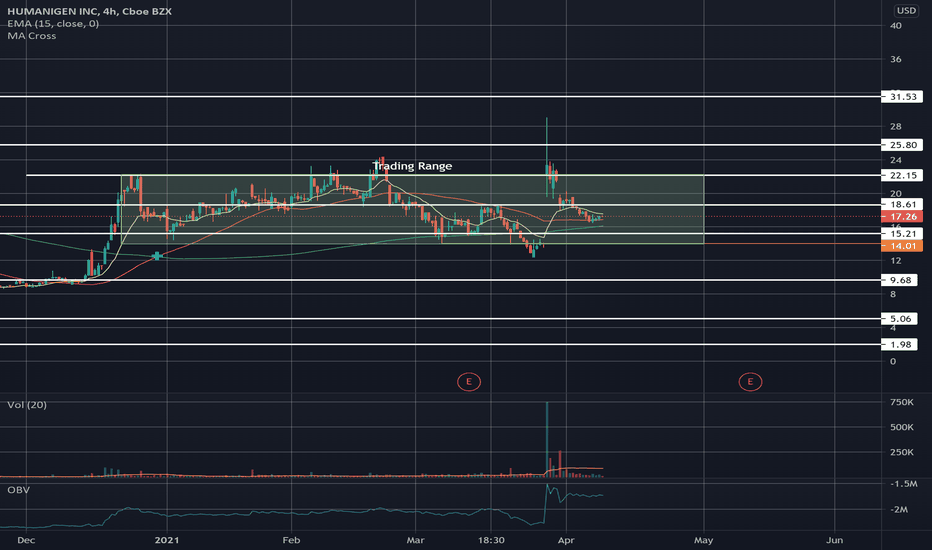Click the 36 price scale label
The image size is (932, 550).
pyautogui.click(x=896, y=59)
